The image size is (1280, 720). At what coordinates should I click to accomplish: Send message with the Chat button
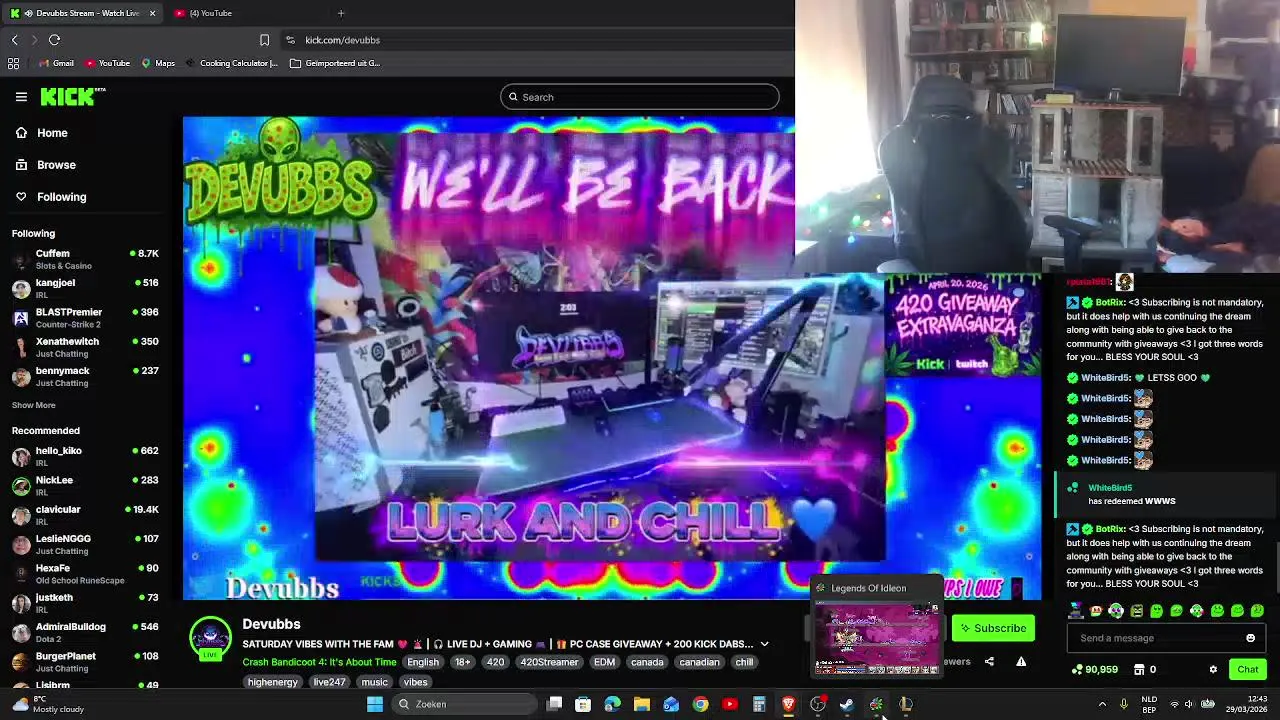point(1247,669)
